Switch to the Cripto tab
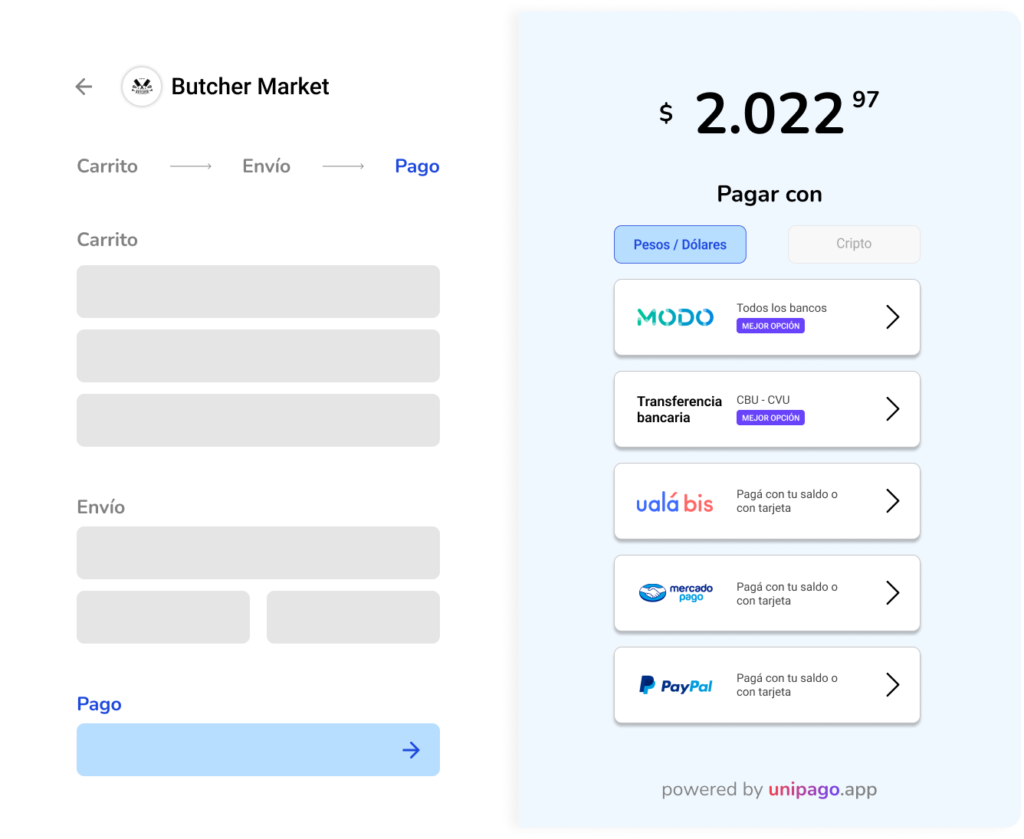Image resolution: width=1024 pixels, height=839 pixels. pyautogui.click(x=854, y=244)
